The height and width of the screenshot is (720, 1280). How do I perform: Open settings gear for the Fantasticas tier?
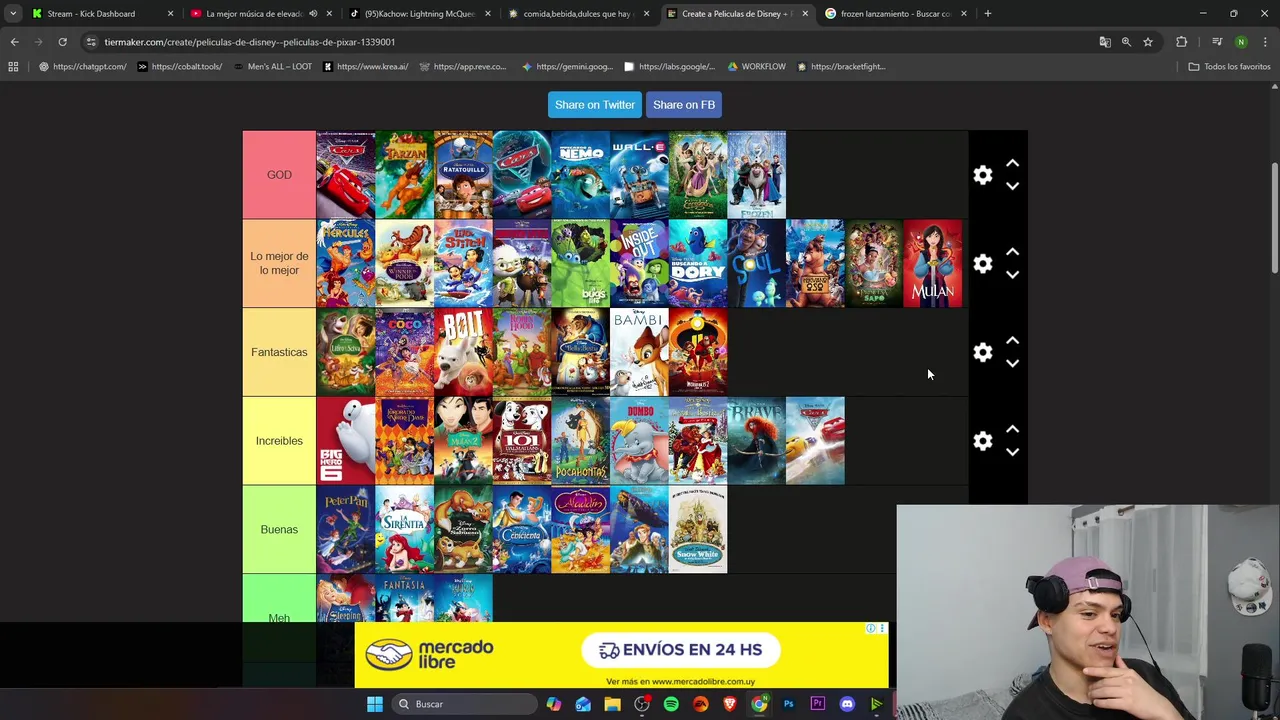[983, 352]
